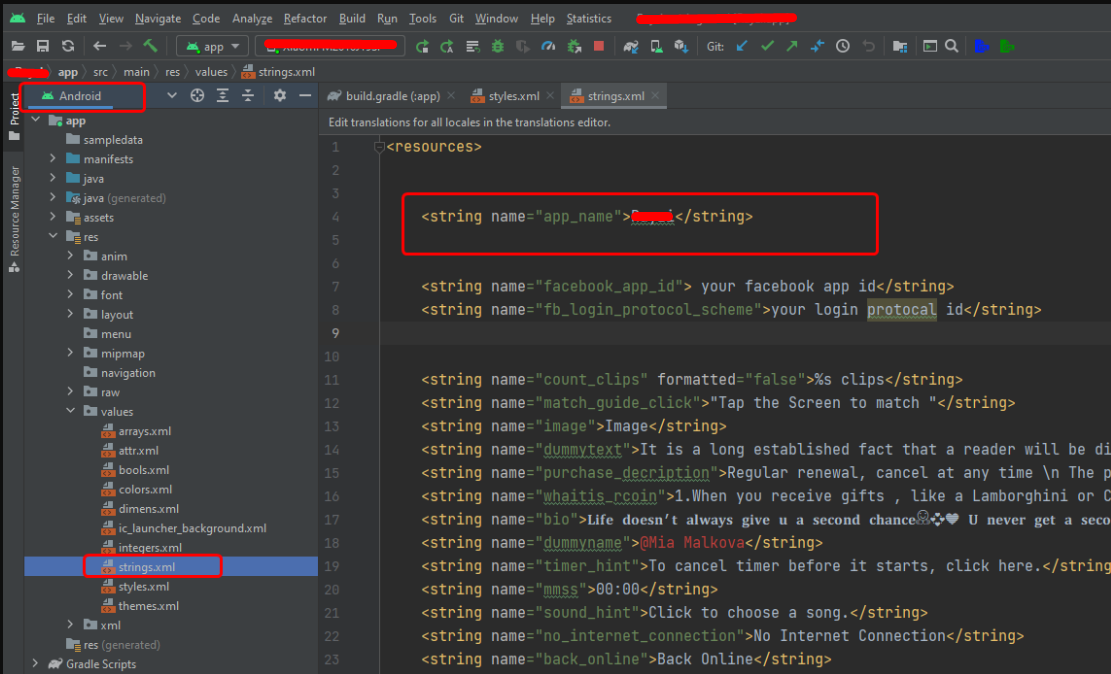This screenshot has height=674, width=1111.
Task: Click the Search Everywhere magnifier icon
Action: 952,46
